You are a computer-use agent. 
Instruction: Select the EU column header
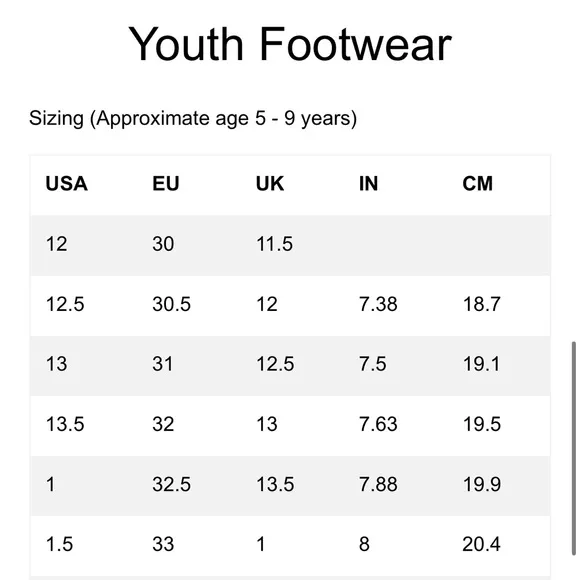pyautogui.click(x=166, y=183)
